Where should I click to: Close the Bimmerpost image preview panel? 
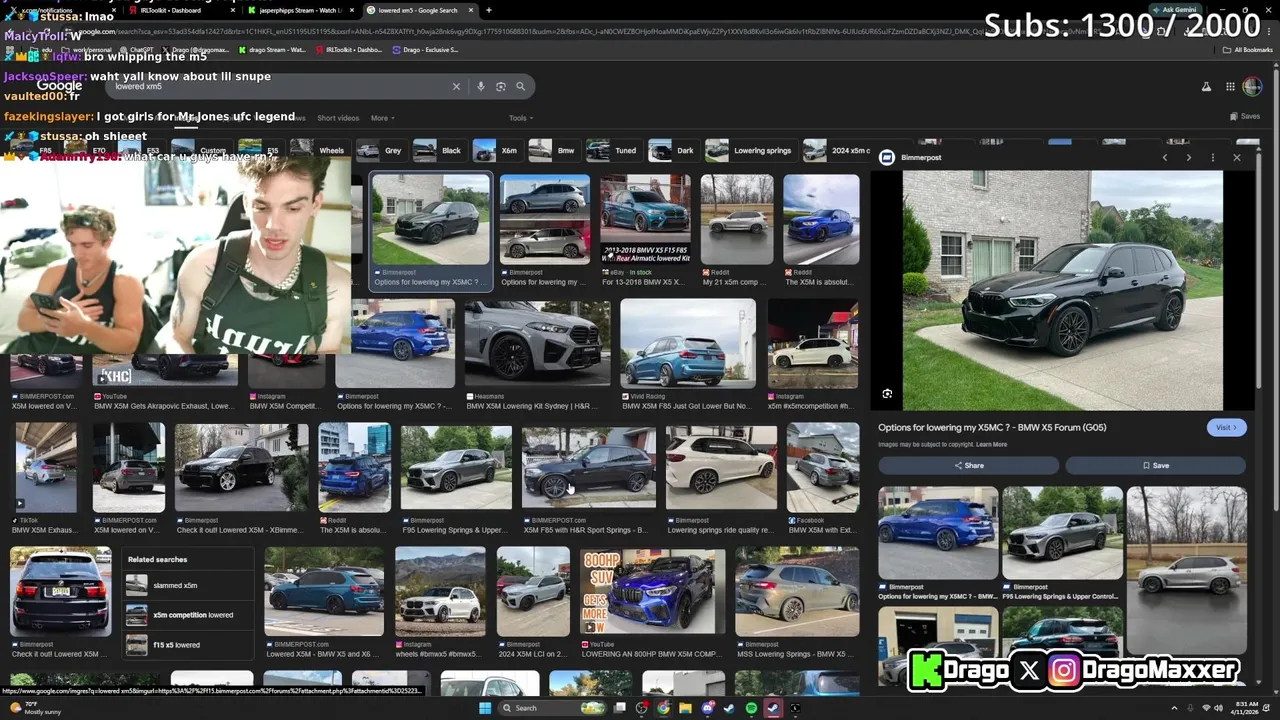click(x=1237, y=157)
